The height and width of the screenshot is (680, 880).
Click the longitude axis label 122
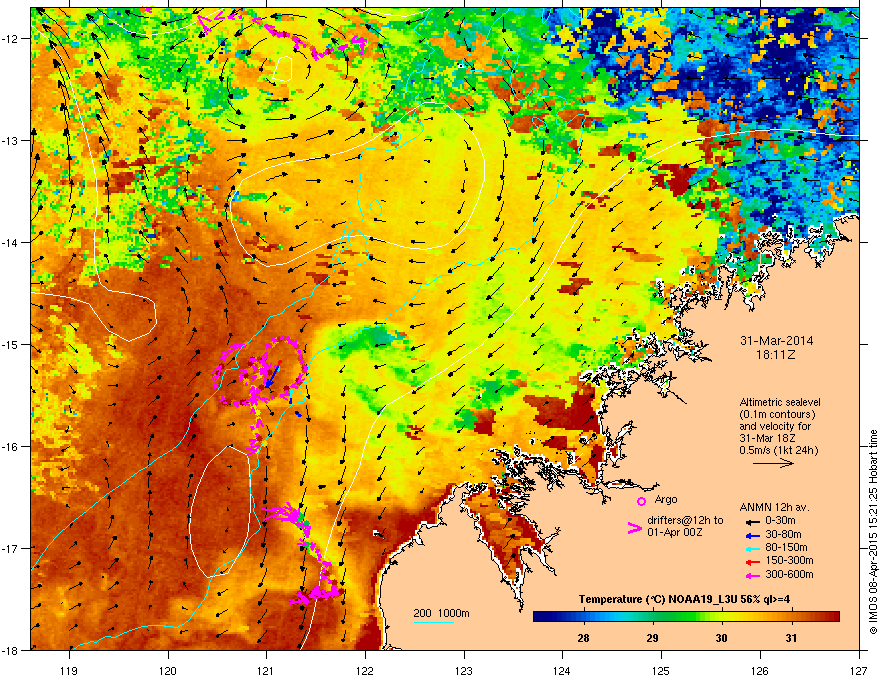(365, 670)
